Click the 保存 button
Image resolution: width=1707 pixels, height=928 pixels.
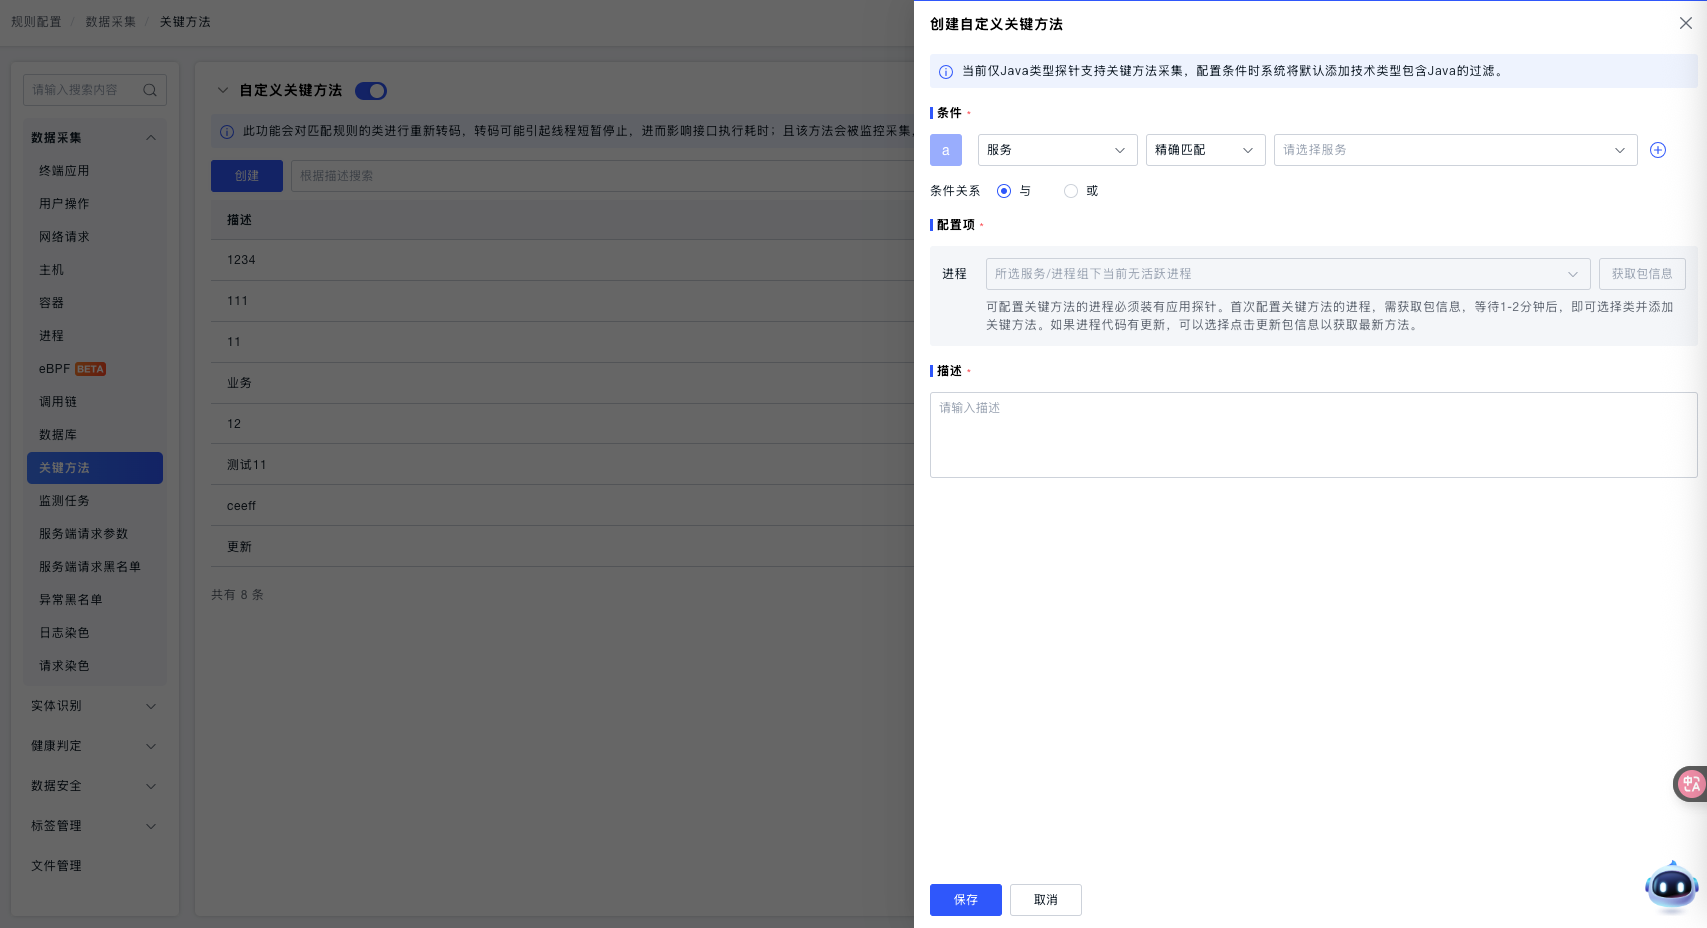[x=965, y=900]
